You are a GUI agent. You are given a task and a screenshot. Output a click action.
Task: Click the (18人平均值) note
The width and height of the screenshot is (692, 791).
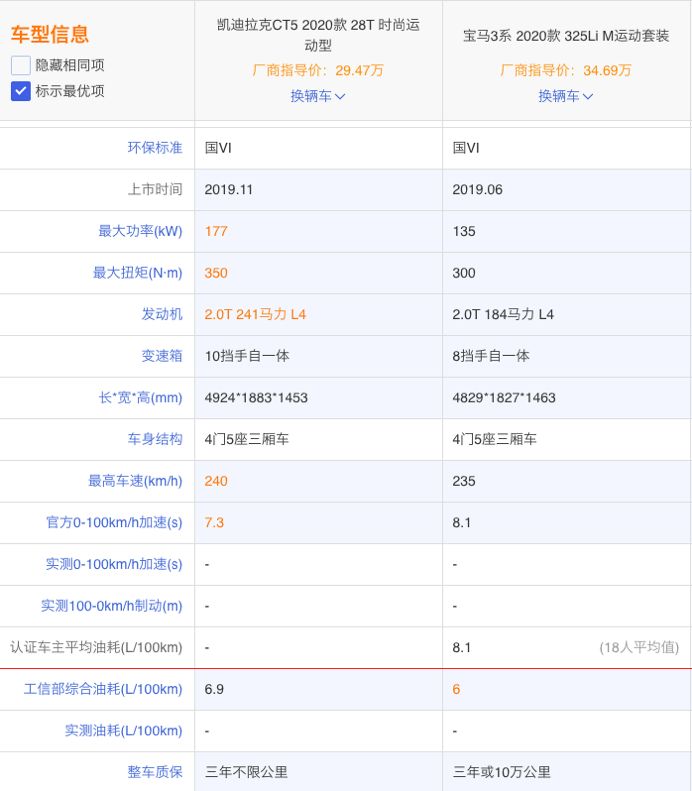point(639,647)
